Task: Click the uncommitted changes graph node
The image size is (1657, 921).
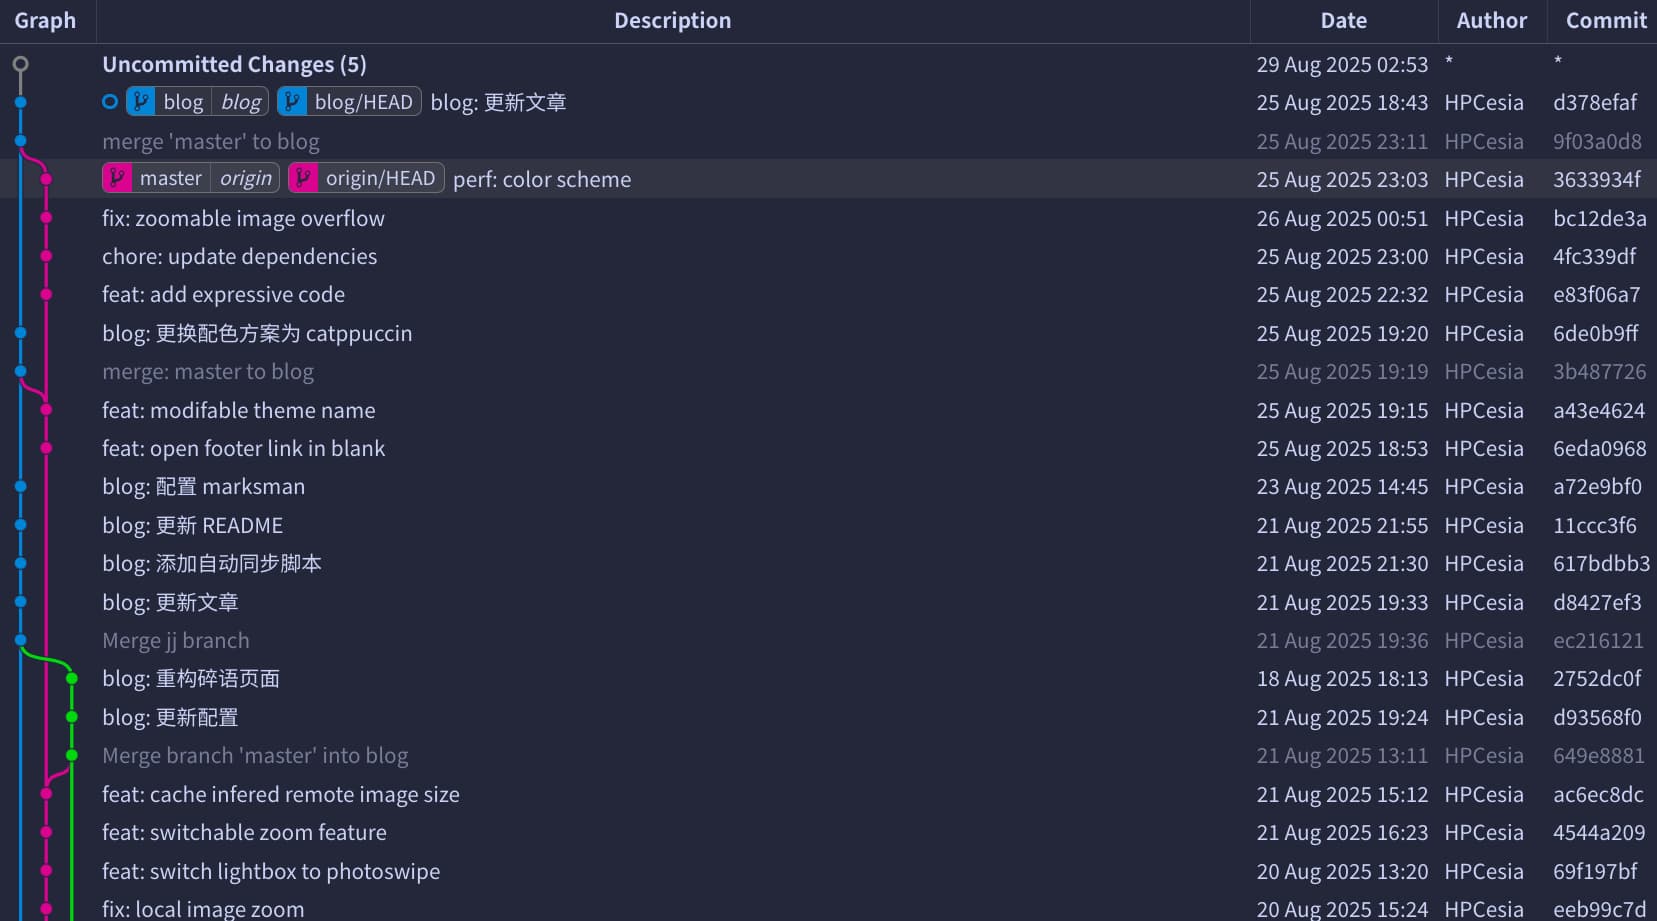Action: pos(20,64)
